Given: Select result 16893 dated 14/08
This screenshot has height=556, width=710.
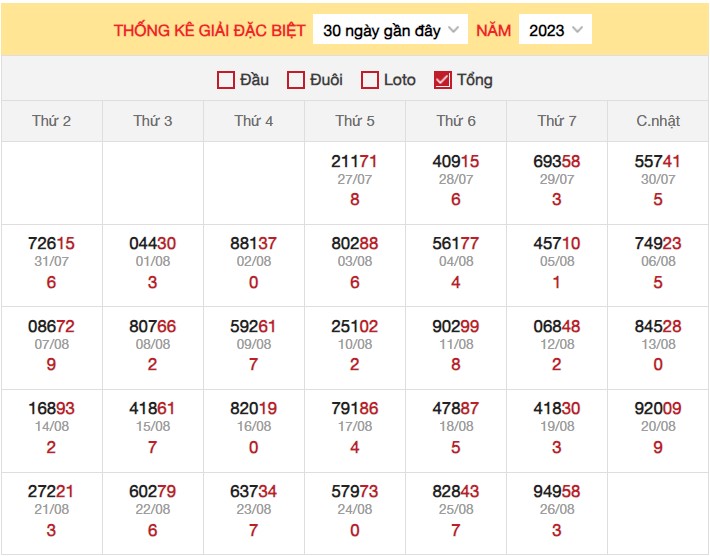Looking at the screenshot, I should coord(52,408).
